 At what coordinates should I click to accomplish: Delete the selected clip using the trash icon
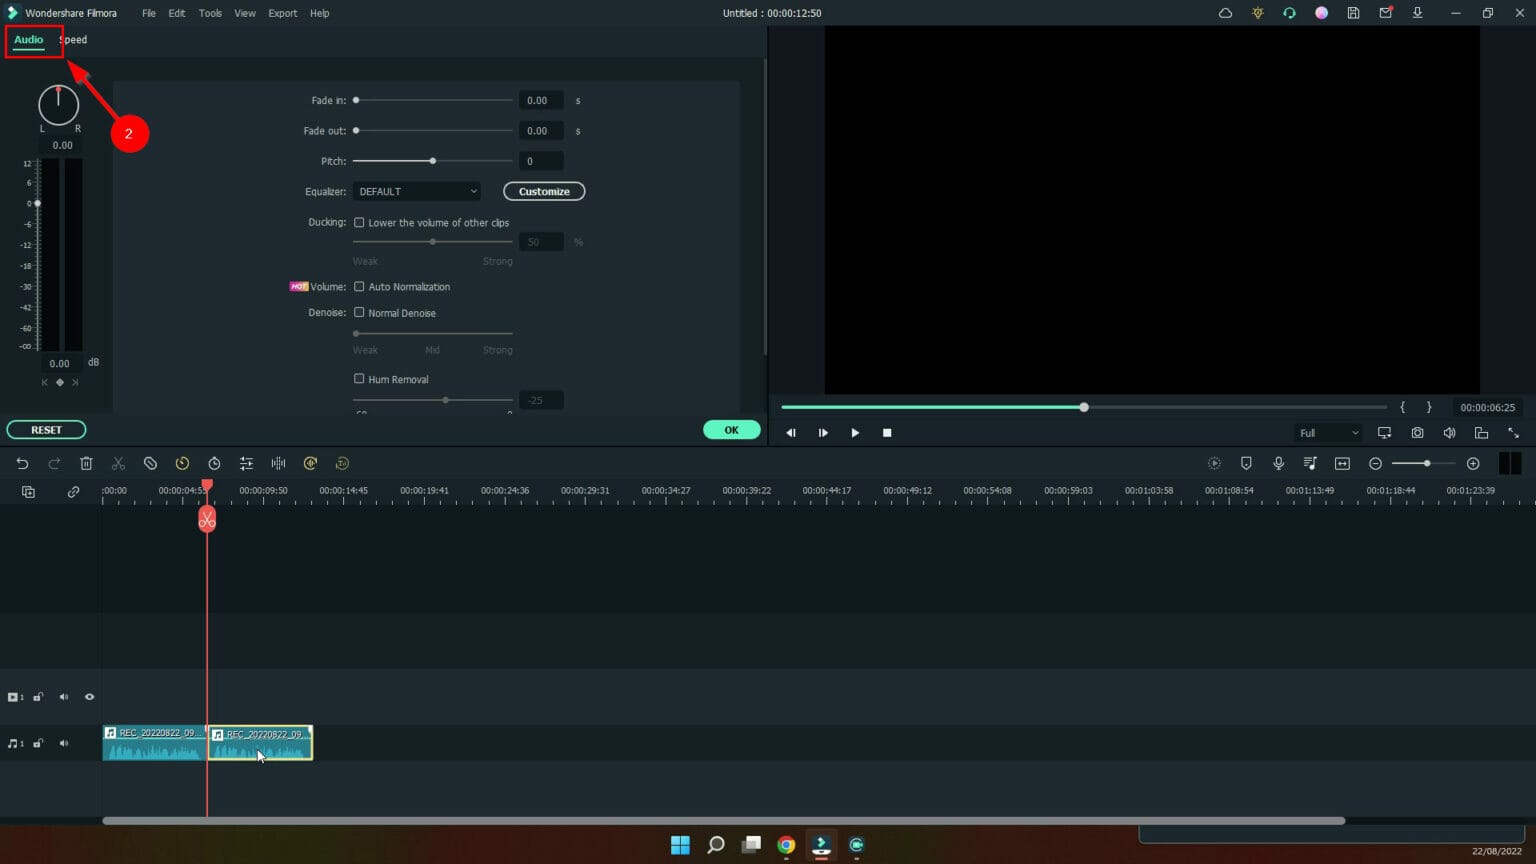pyautogui.click(x=87, y=463)
